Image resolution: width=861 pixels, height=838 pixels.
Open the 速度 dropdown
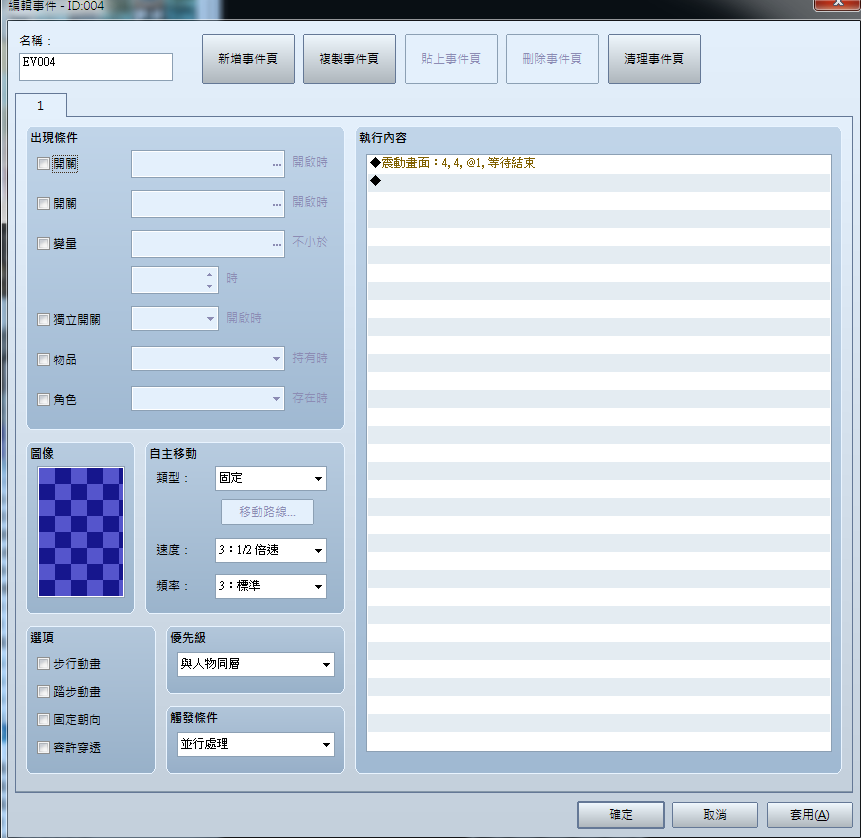pos(271,550)
